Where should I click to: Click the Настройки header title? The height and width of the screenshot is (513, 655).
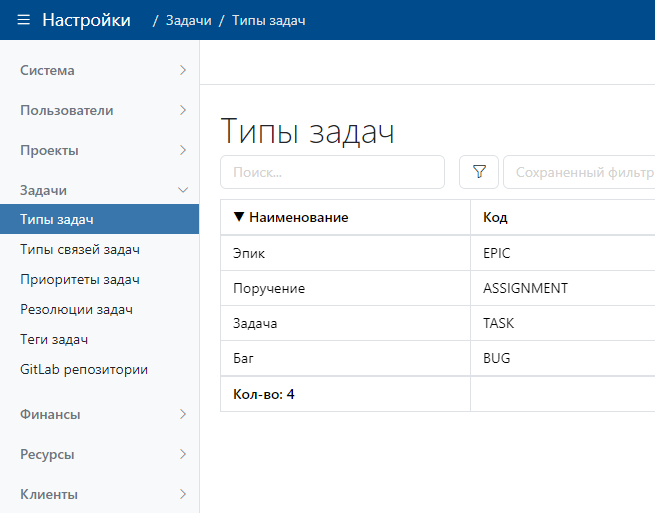point(86,20)
